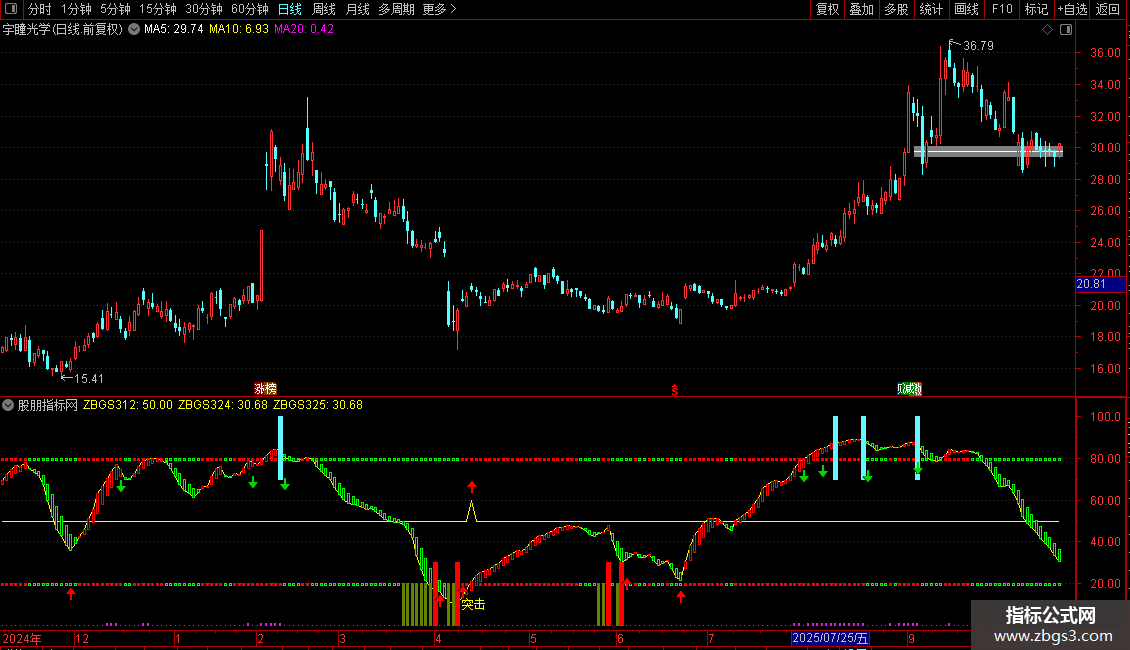This screenshot has height=650, width=1130.
Task: Click the red S marker on timeline
Action: click(x=675, y=390)
